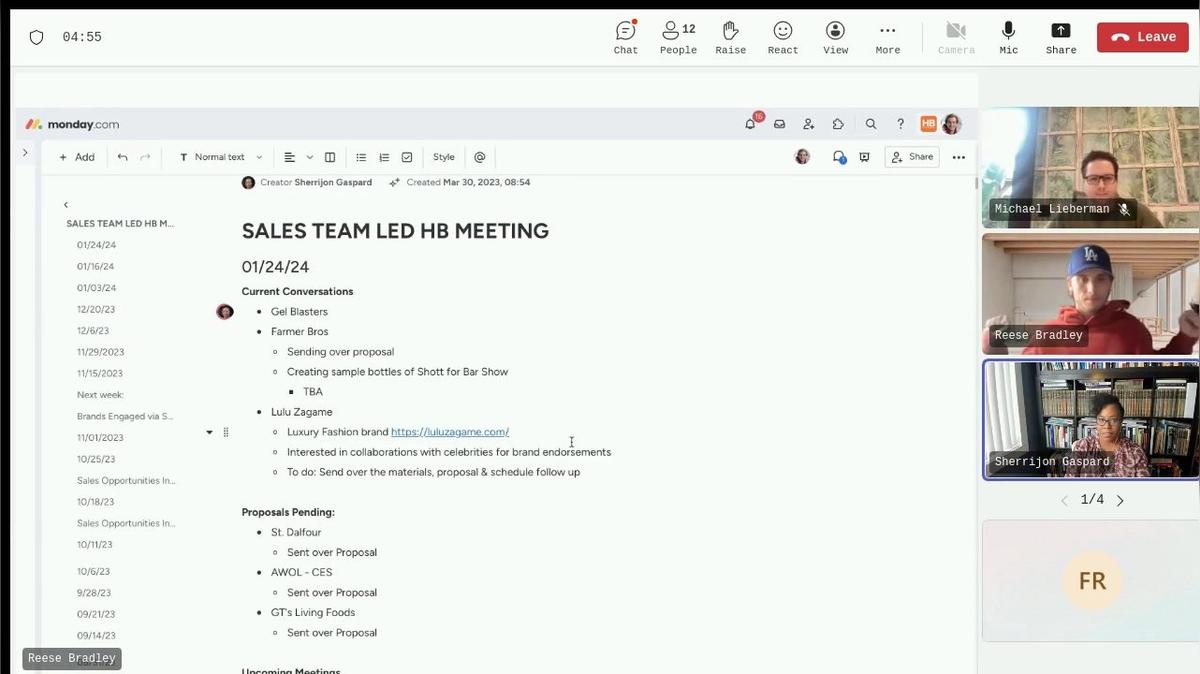Go to Next week: outline entry

[x=100, y=395]
